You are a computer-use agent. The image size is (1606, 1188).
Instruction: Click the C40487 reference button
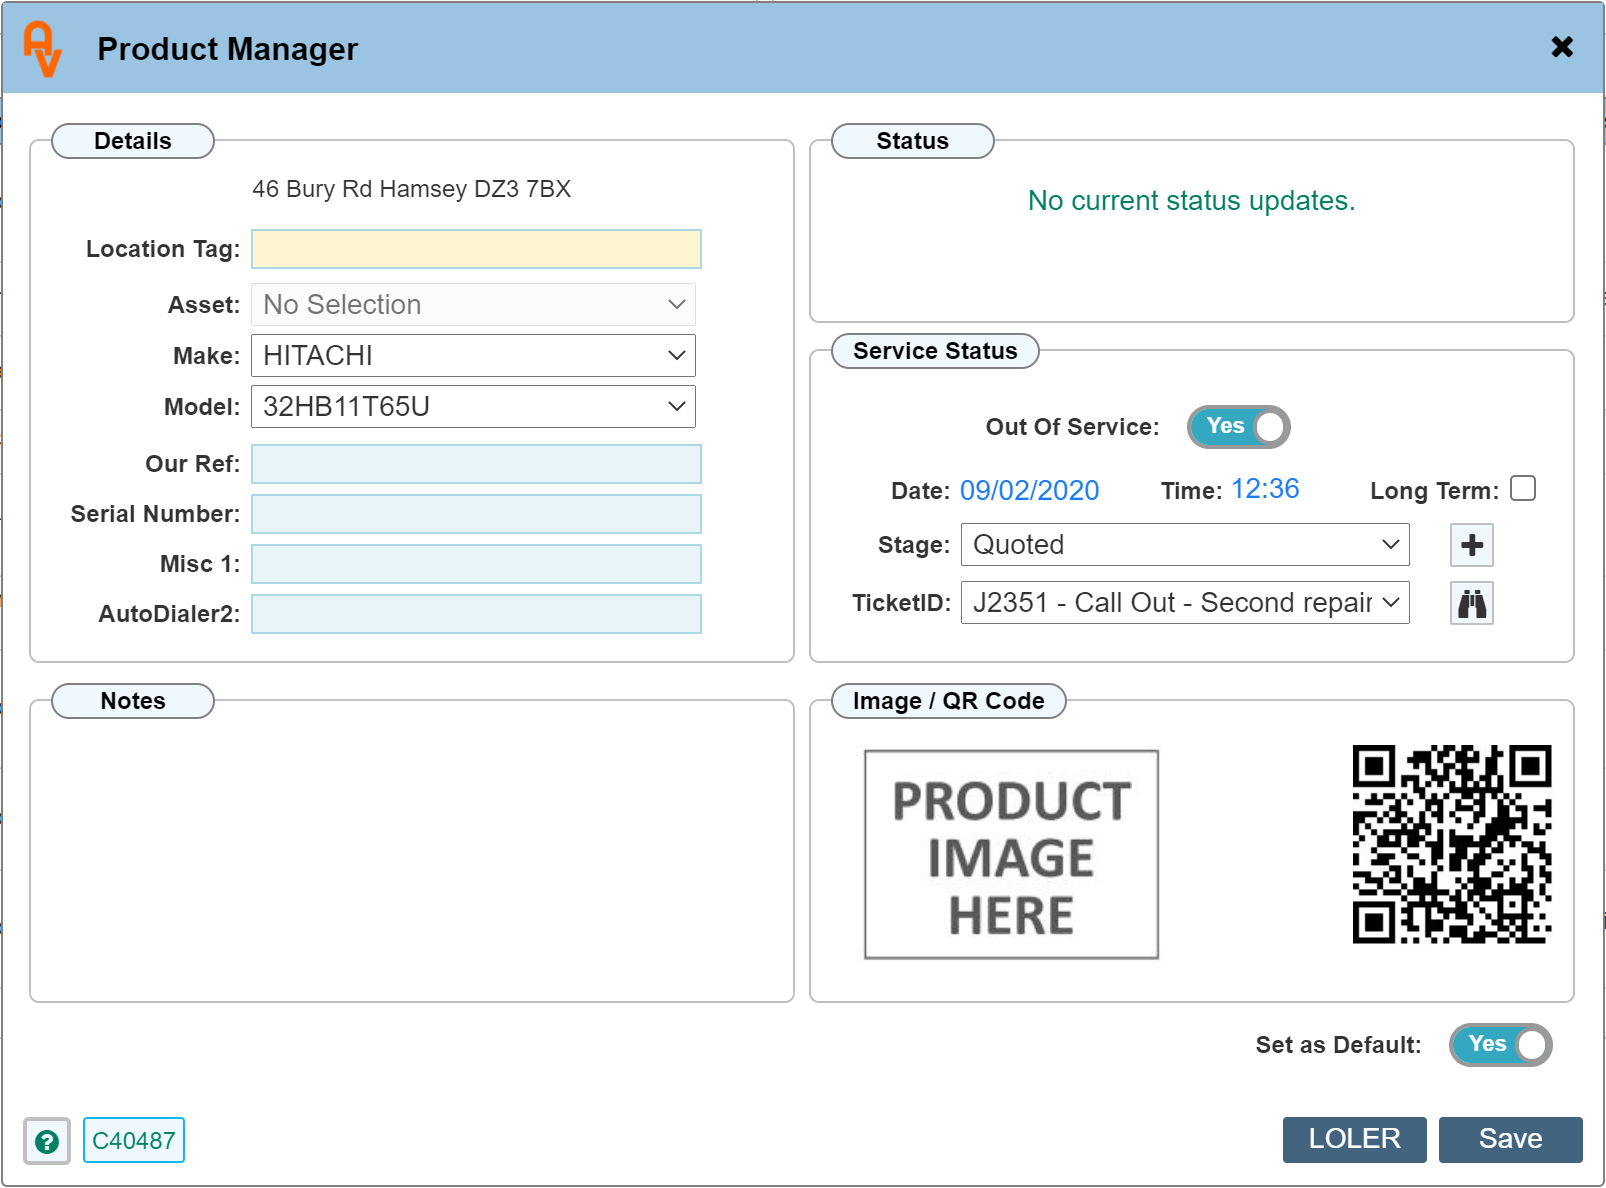134,1140
